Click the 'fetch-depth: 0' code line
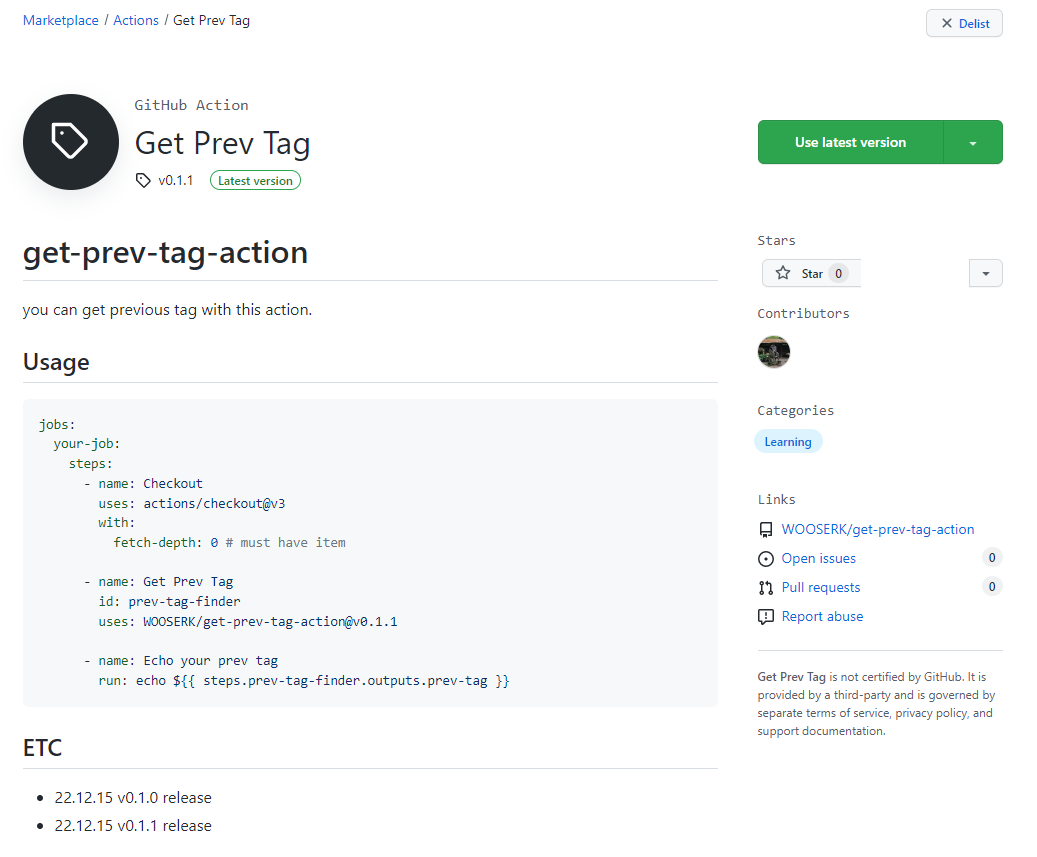Viewport: 1037px width, 857px height. click(229, 543)
